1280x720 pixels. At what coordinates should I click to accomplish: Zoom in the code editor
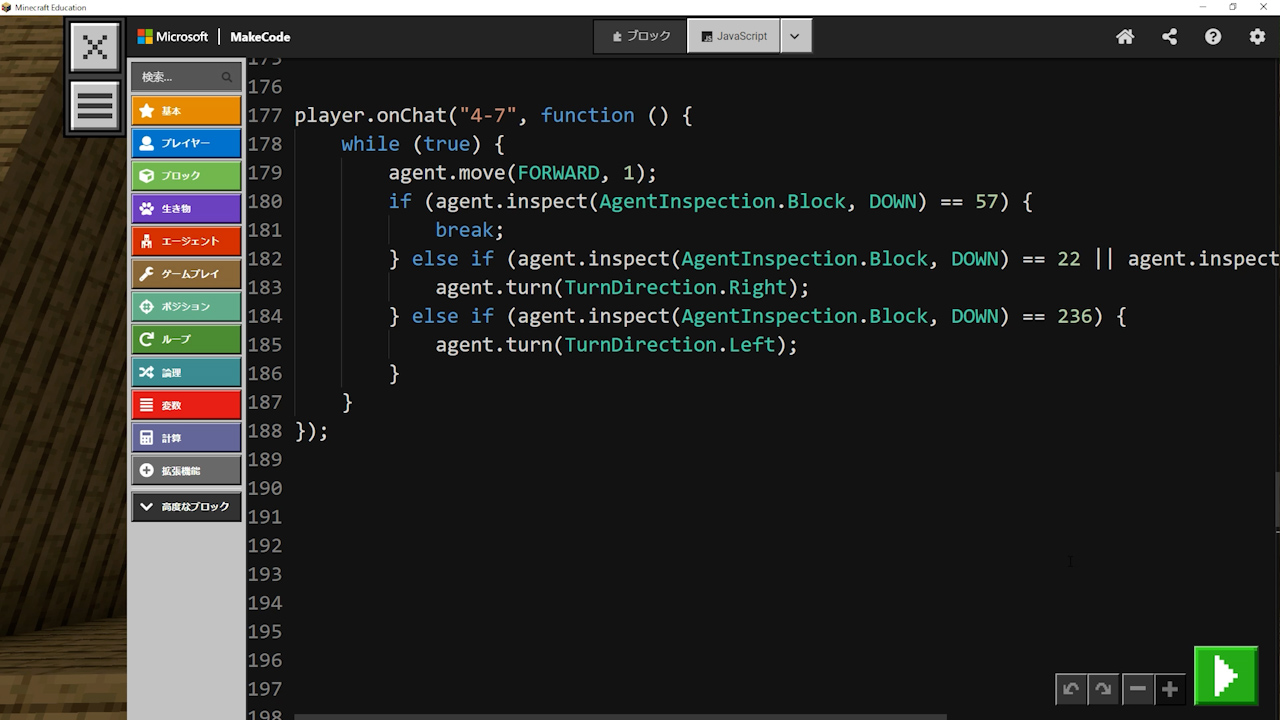pyautogui.click(x=1169, y=689)
